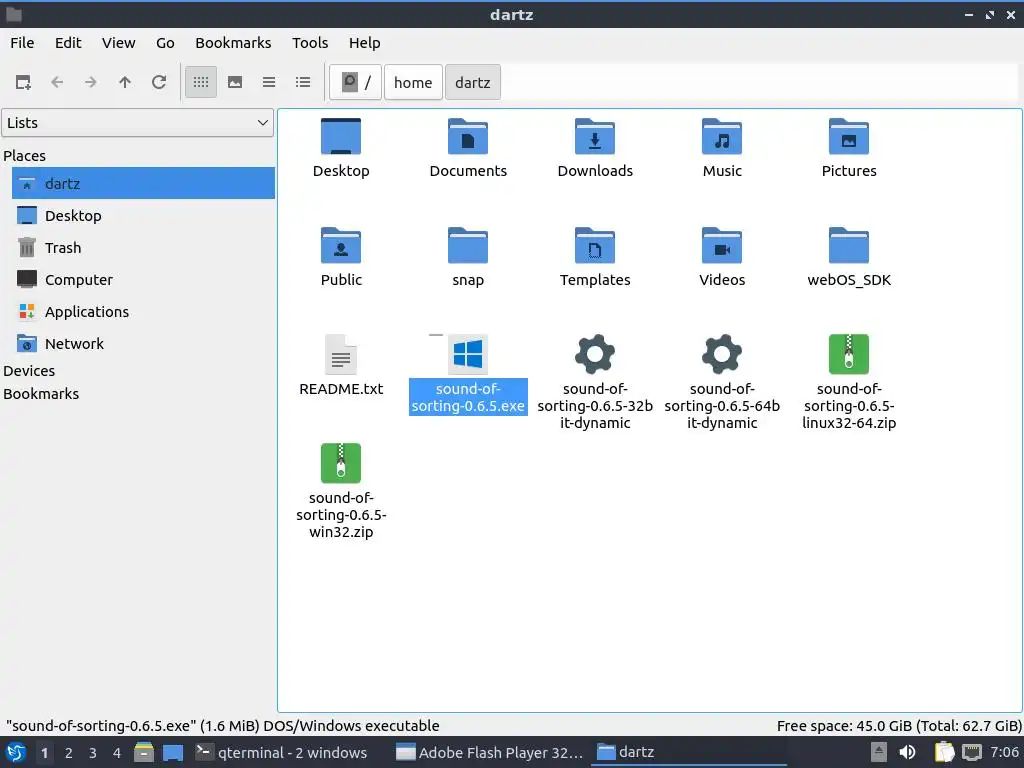Switch to icon view mode
The width and height of the screenshot is (1024, 768).
201,82
